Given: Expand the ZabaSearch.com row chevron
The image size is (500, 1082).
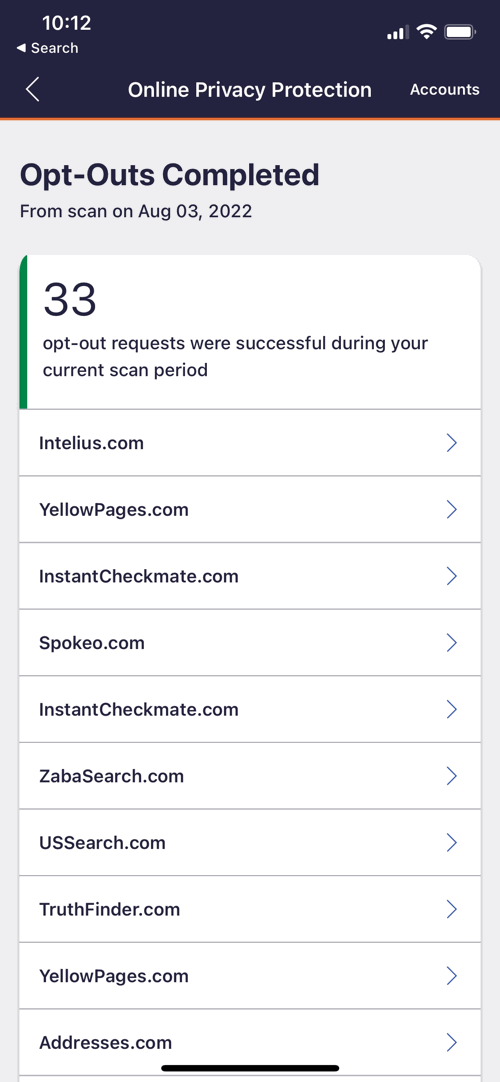Looking at the screenshot, I should (x=452, y=776).
